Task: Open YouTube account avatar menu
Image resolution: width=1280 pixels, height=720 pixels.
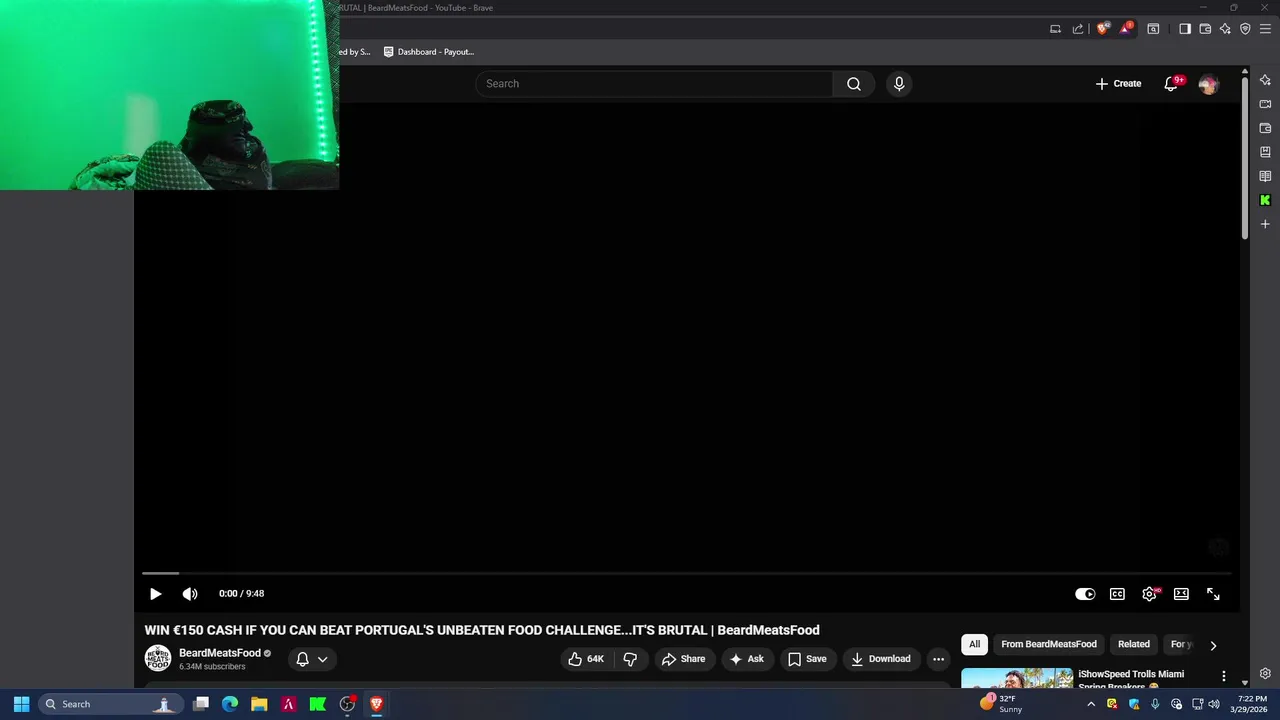Action: [x=1208, y=84]
